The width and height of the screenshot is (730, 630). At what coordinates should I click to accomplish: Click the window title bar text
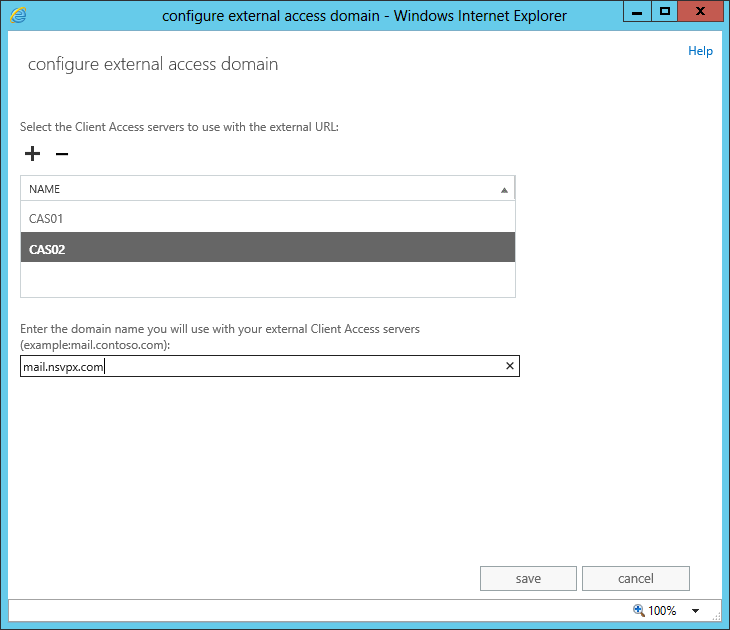(x=364, y=16)
